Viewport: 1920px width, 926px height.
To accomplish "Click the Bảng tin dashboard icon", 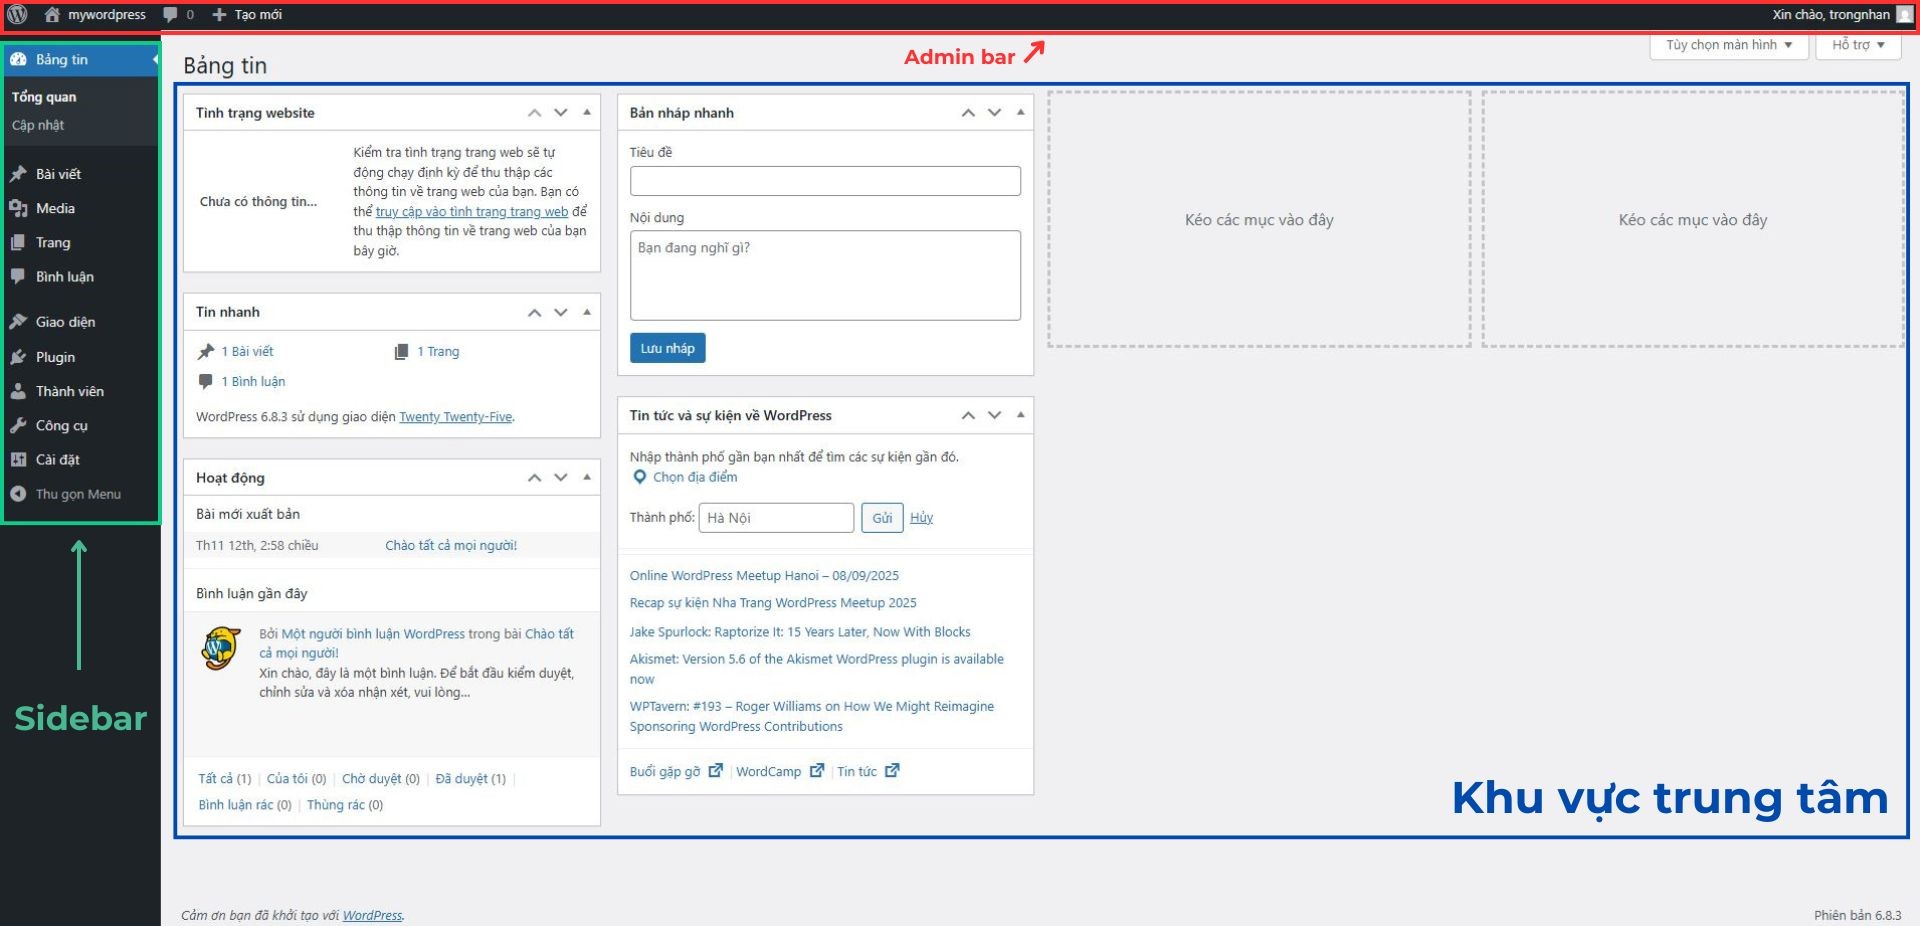I will pos(18,60).
